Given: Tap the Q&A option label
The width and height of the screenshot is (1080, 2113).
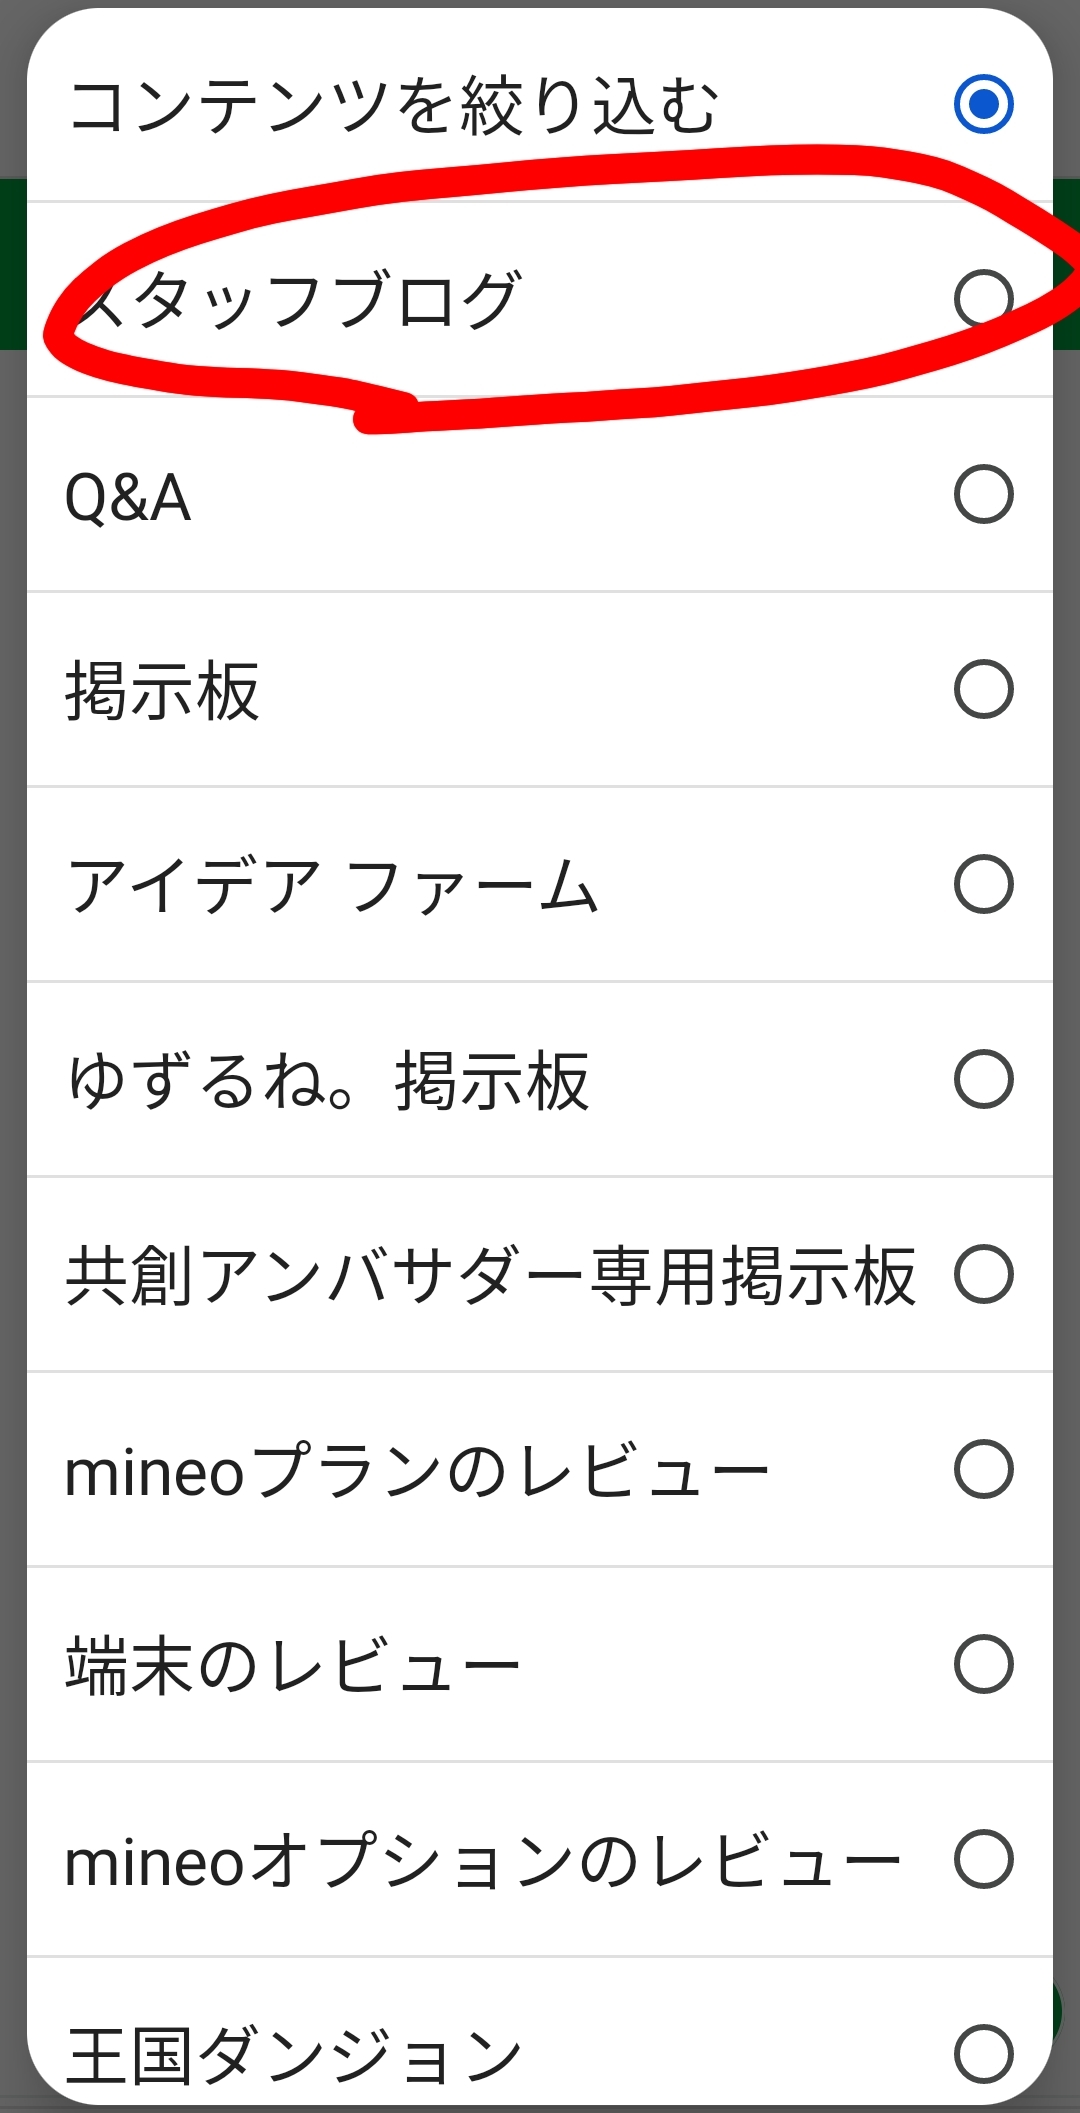Looking at the screenshot, I should [128, 497].
